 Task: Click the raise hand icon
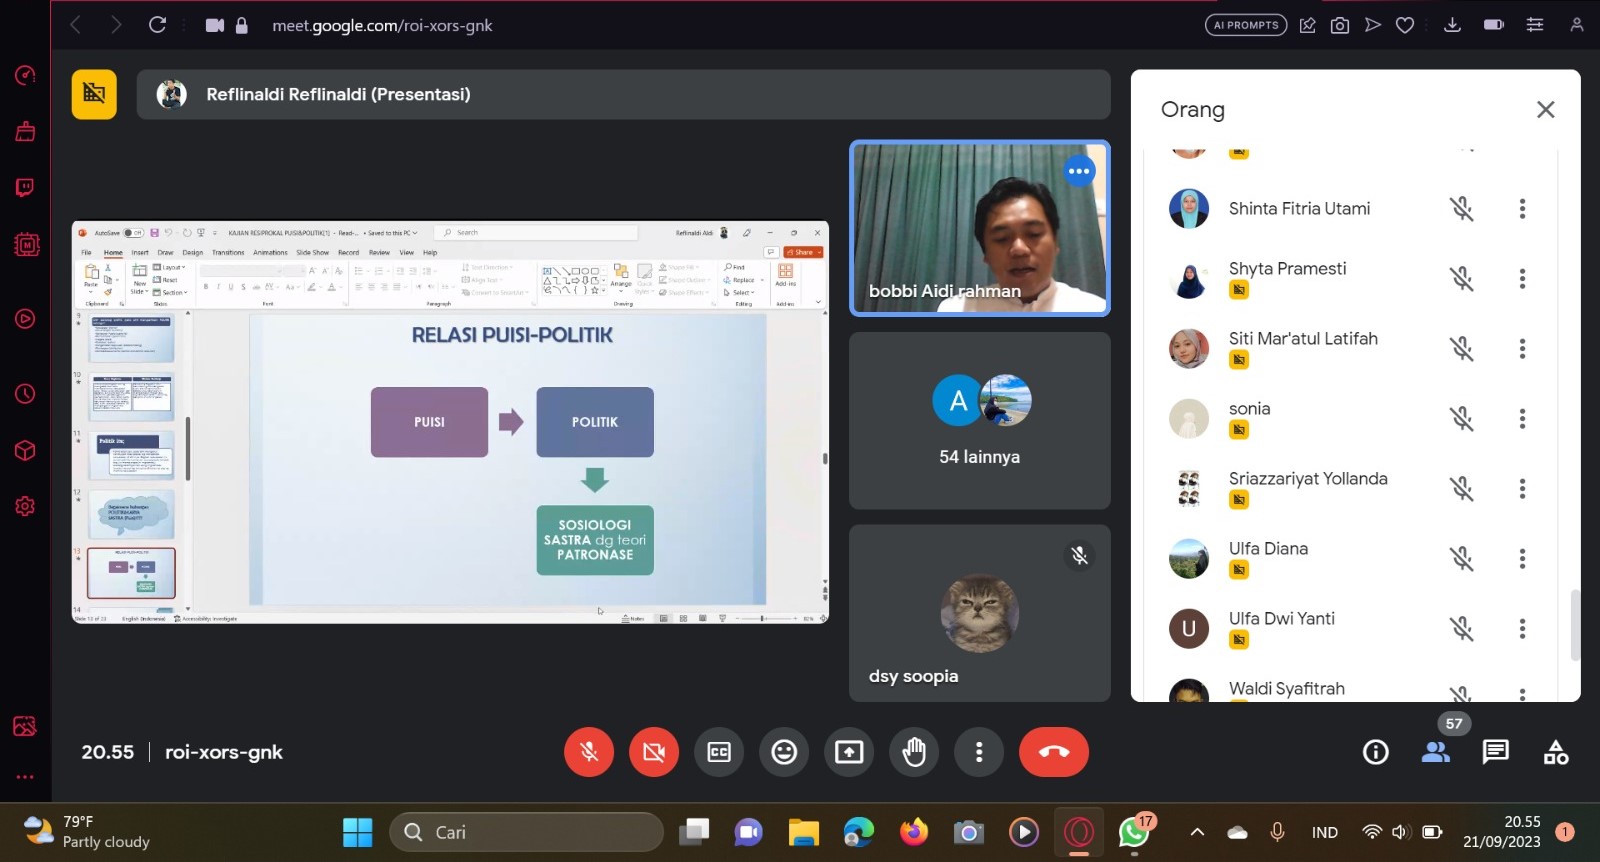pyautogui.click(x=914, y=752)
